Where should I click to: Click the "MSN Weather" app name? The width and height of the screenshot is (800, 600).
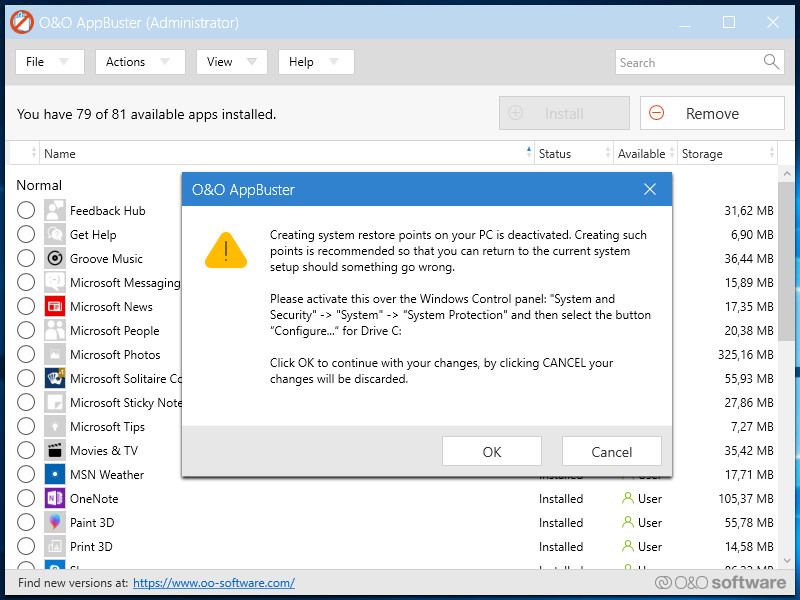(107, 474)
